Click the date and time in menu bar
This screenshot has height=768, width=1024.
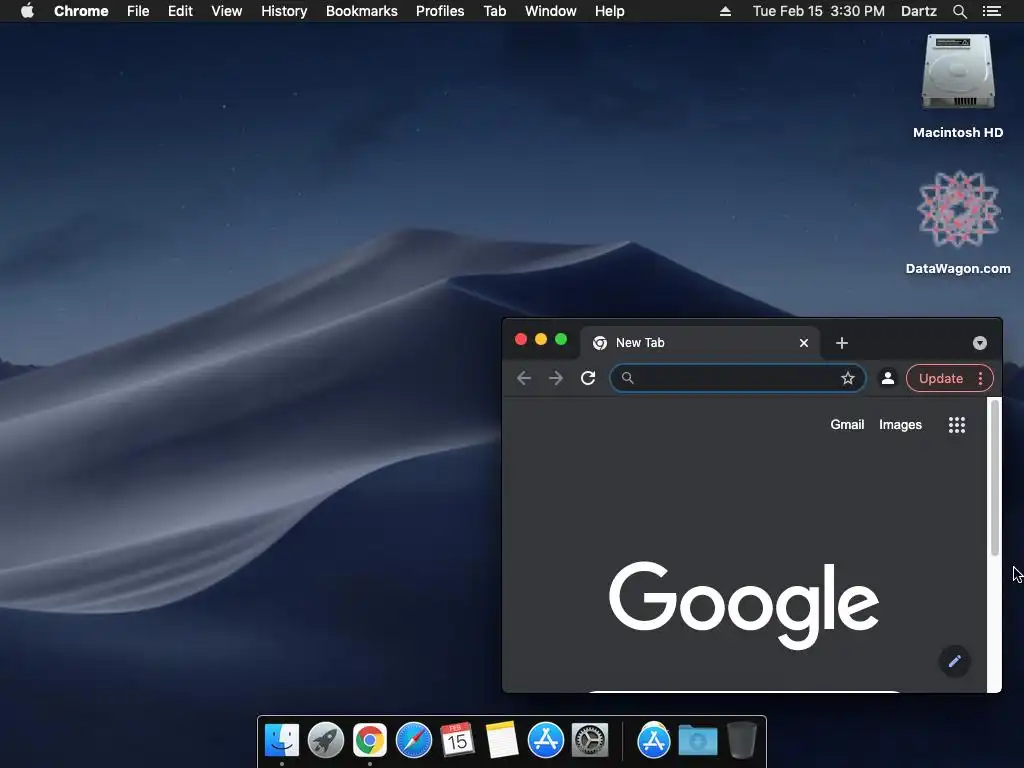pyautogui.click(x=818, y=11)
